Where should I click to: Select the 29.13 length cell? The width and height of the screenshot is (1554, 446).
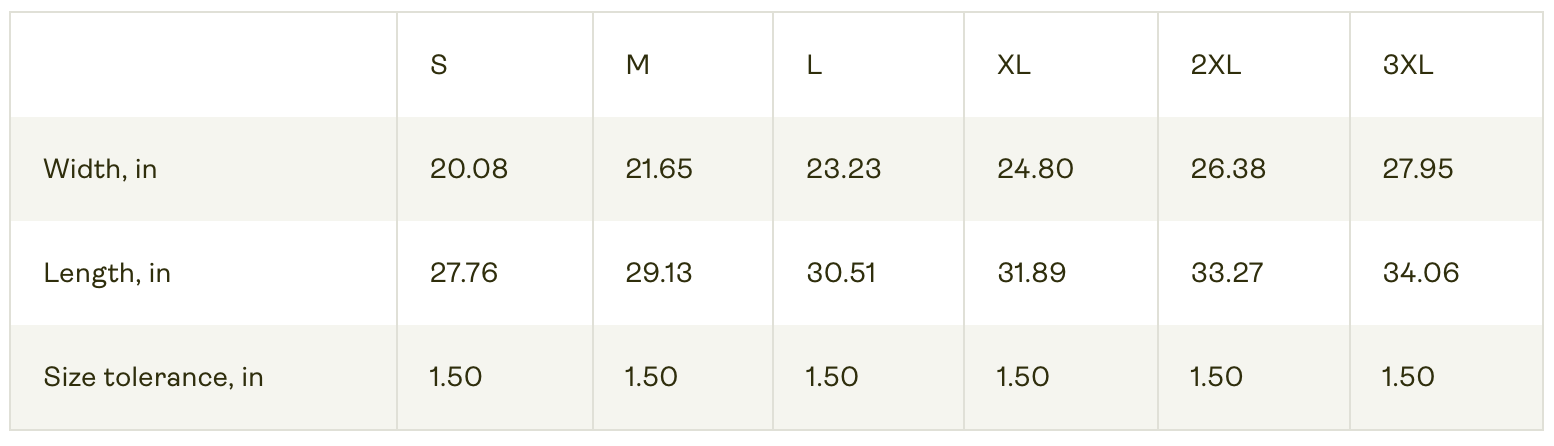(x=659, y=273)
